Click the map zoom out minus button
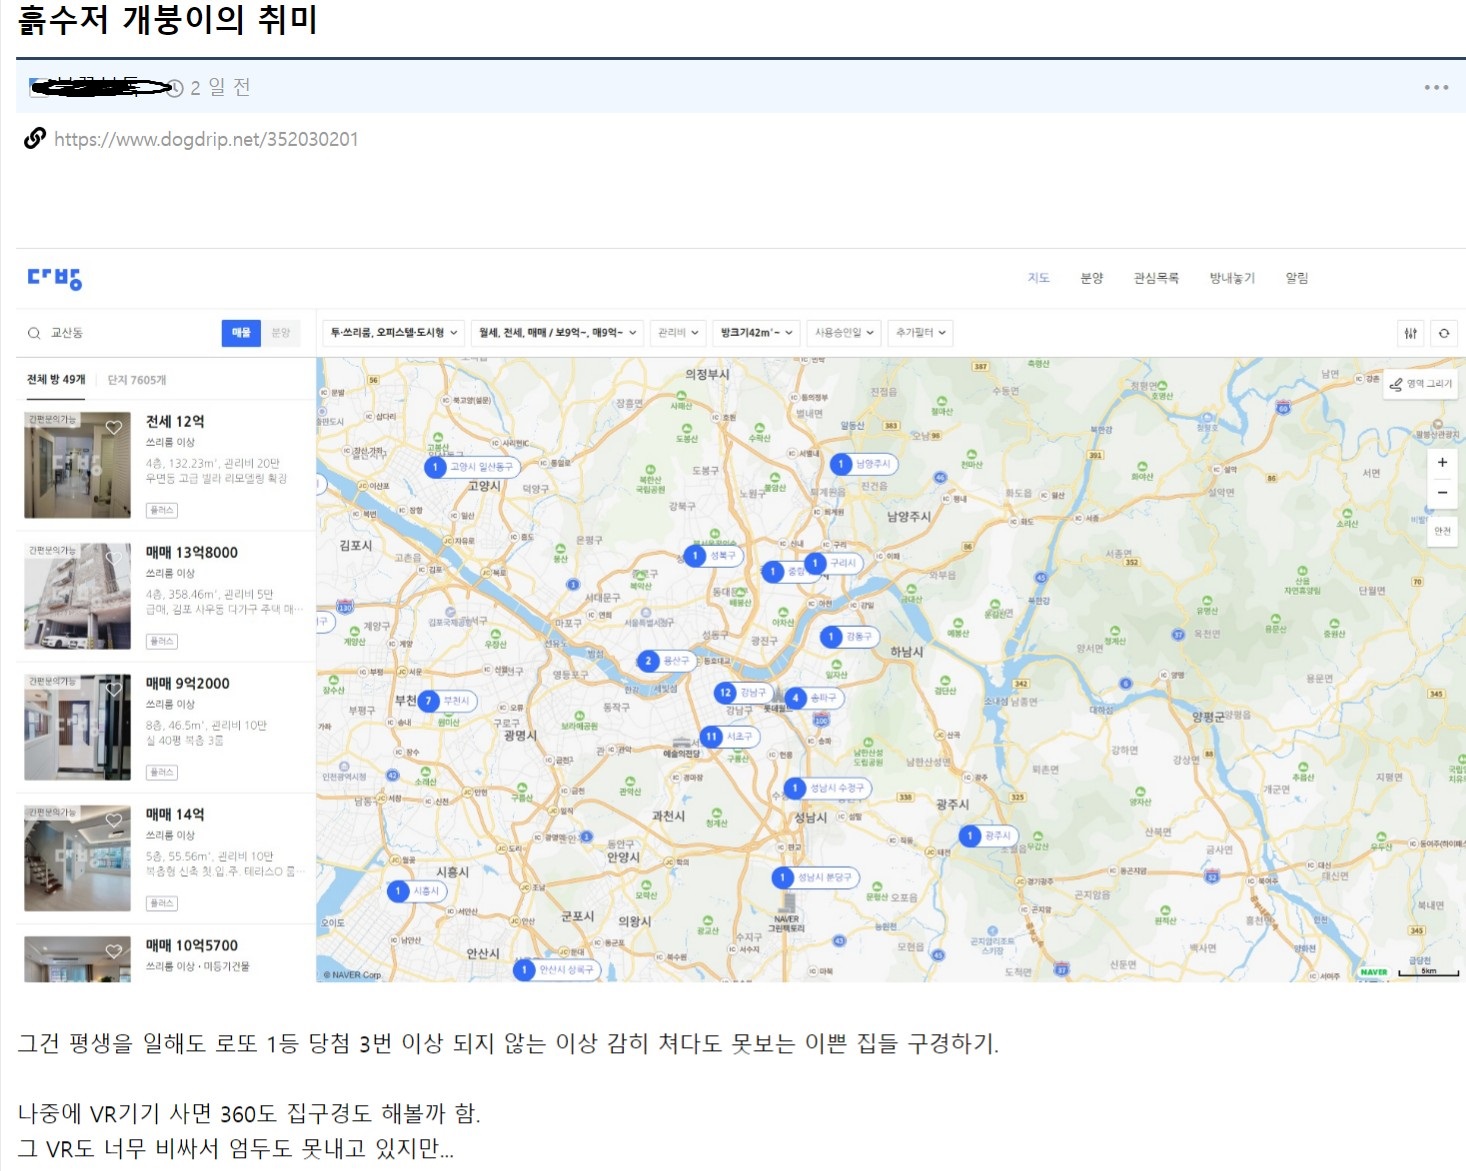1466x1171 pixels. [1442, 492]
